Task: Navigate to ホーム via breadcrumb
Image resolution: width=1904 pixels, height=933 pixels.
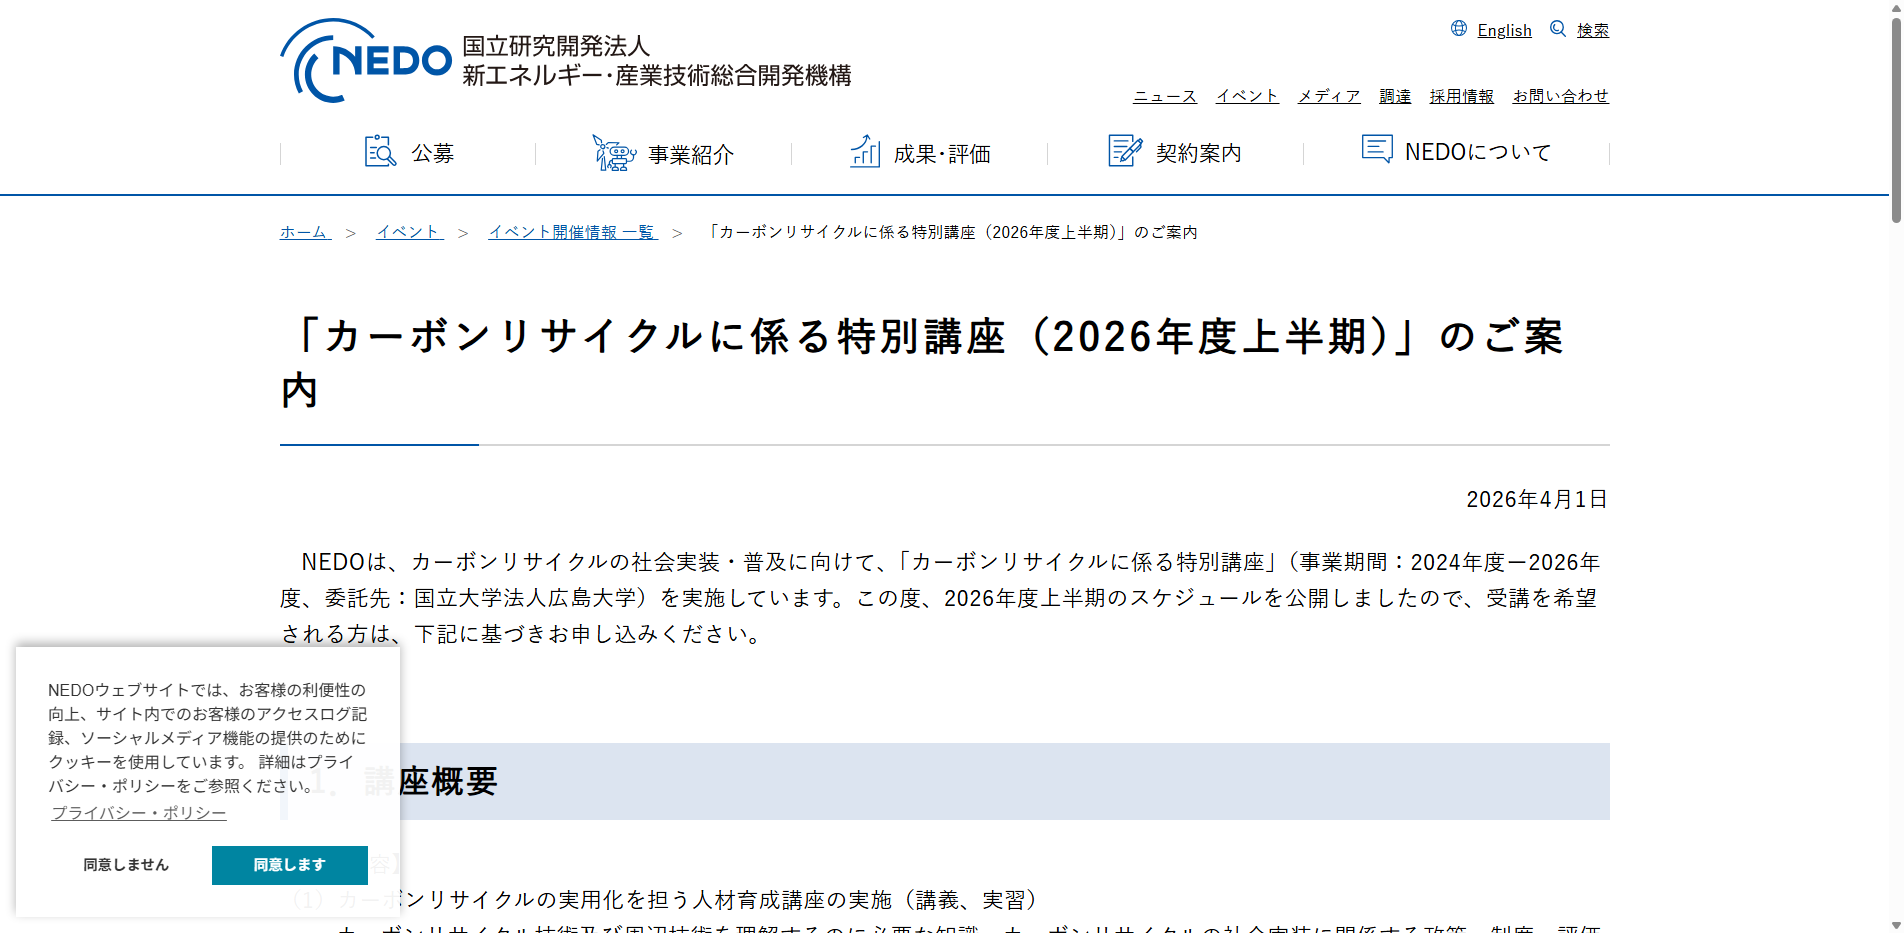Action: [x=303, y=231]
